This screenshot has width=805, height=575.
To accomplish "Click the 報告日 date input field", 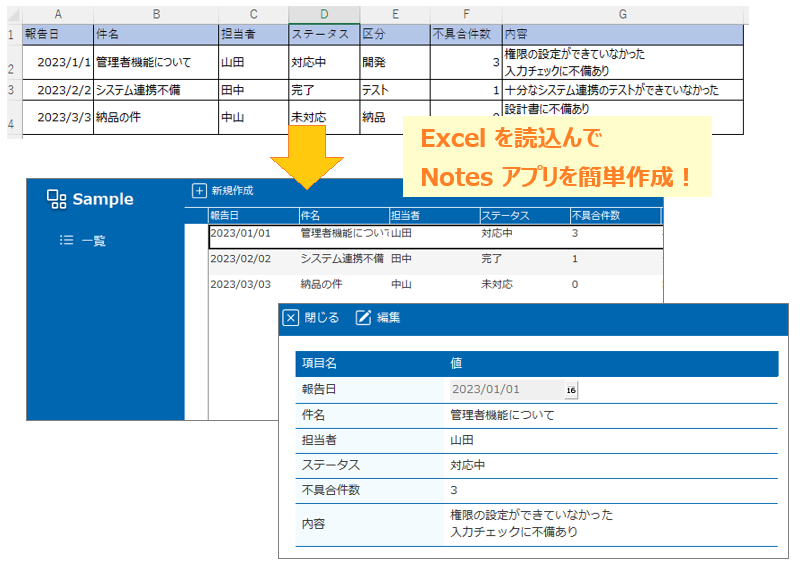I will [507, 390].
